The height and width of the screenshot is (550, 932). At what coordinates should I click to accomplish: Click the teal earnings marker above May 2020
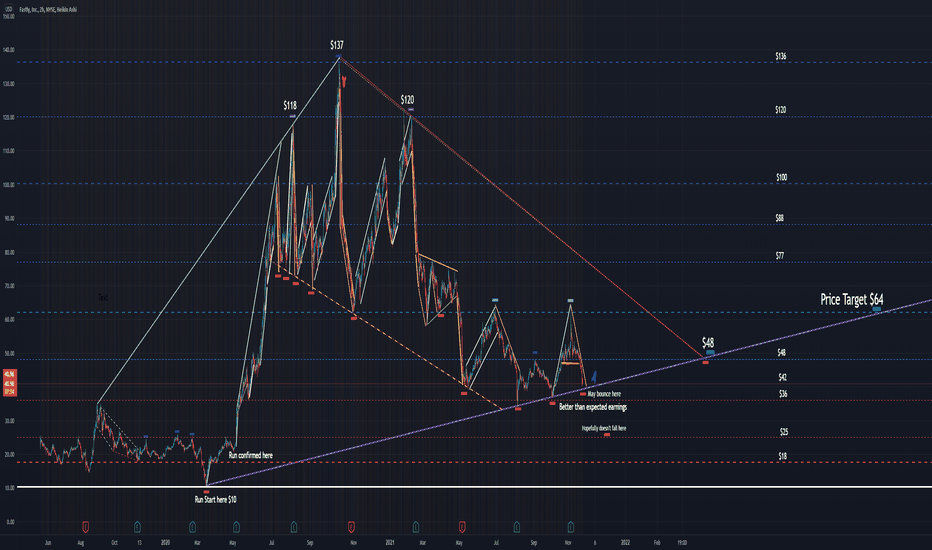click(236, 526)
